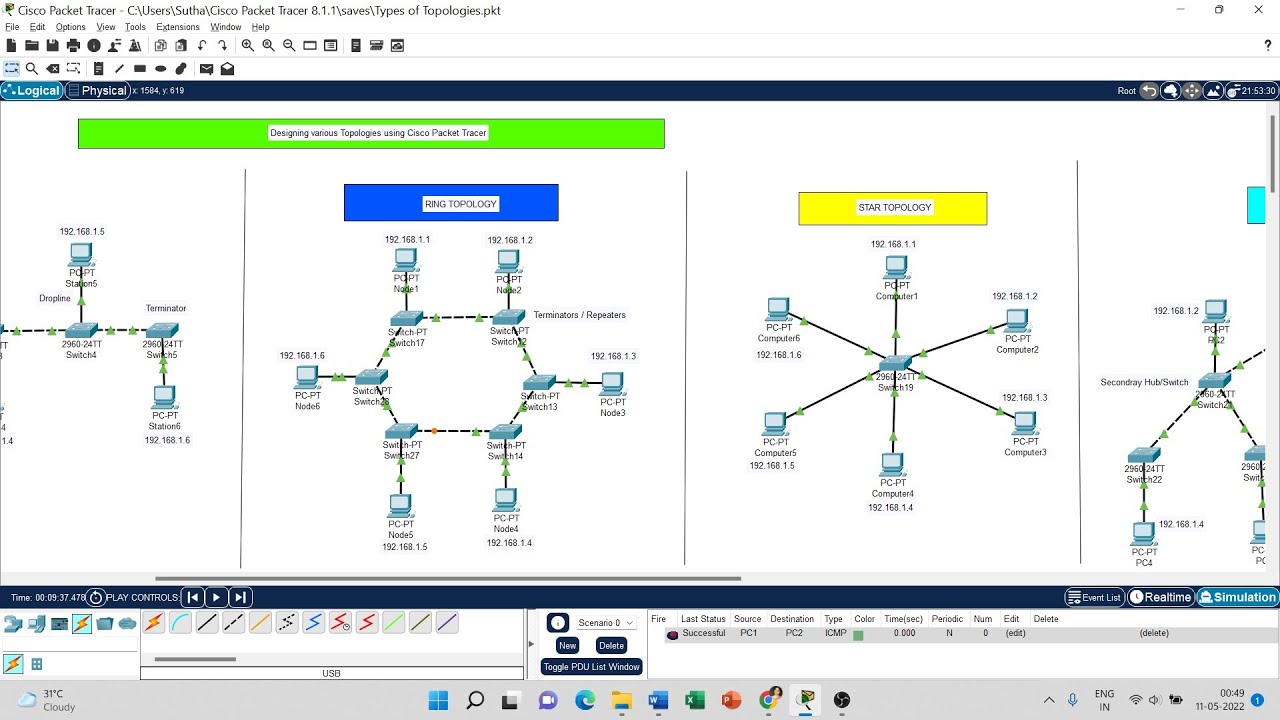Image resolution: width=1280 pixels, height=720 pixels.
Task: Open Microsoft Word from taskbar
Action: click(x=658, y=700)
